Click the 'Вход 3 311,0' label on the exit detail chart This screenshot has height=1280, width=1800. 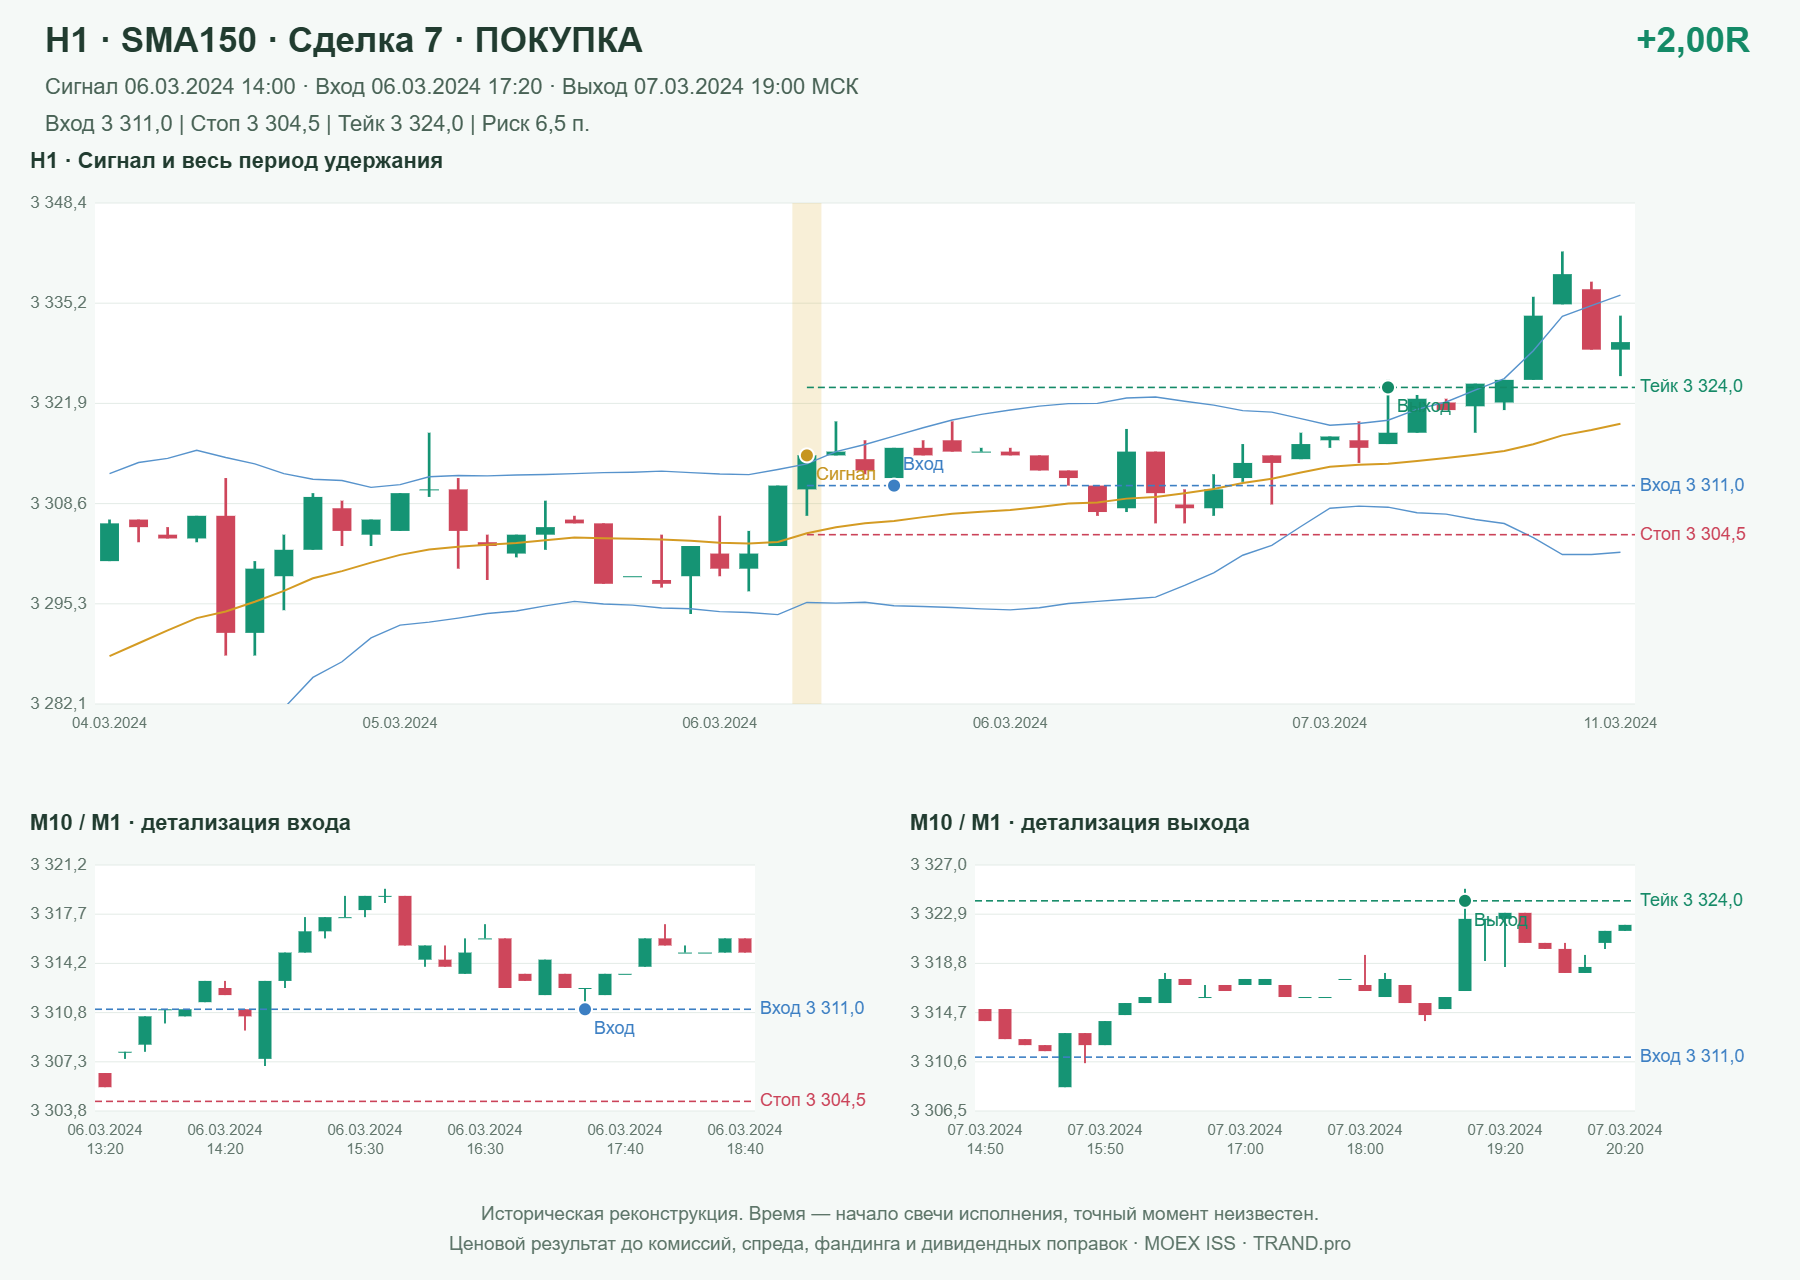tap(1692, 1056)
